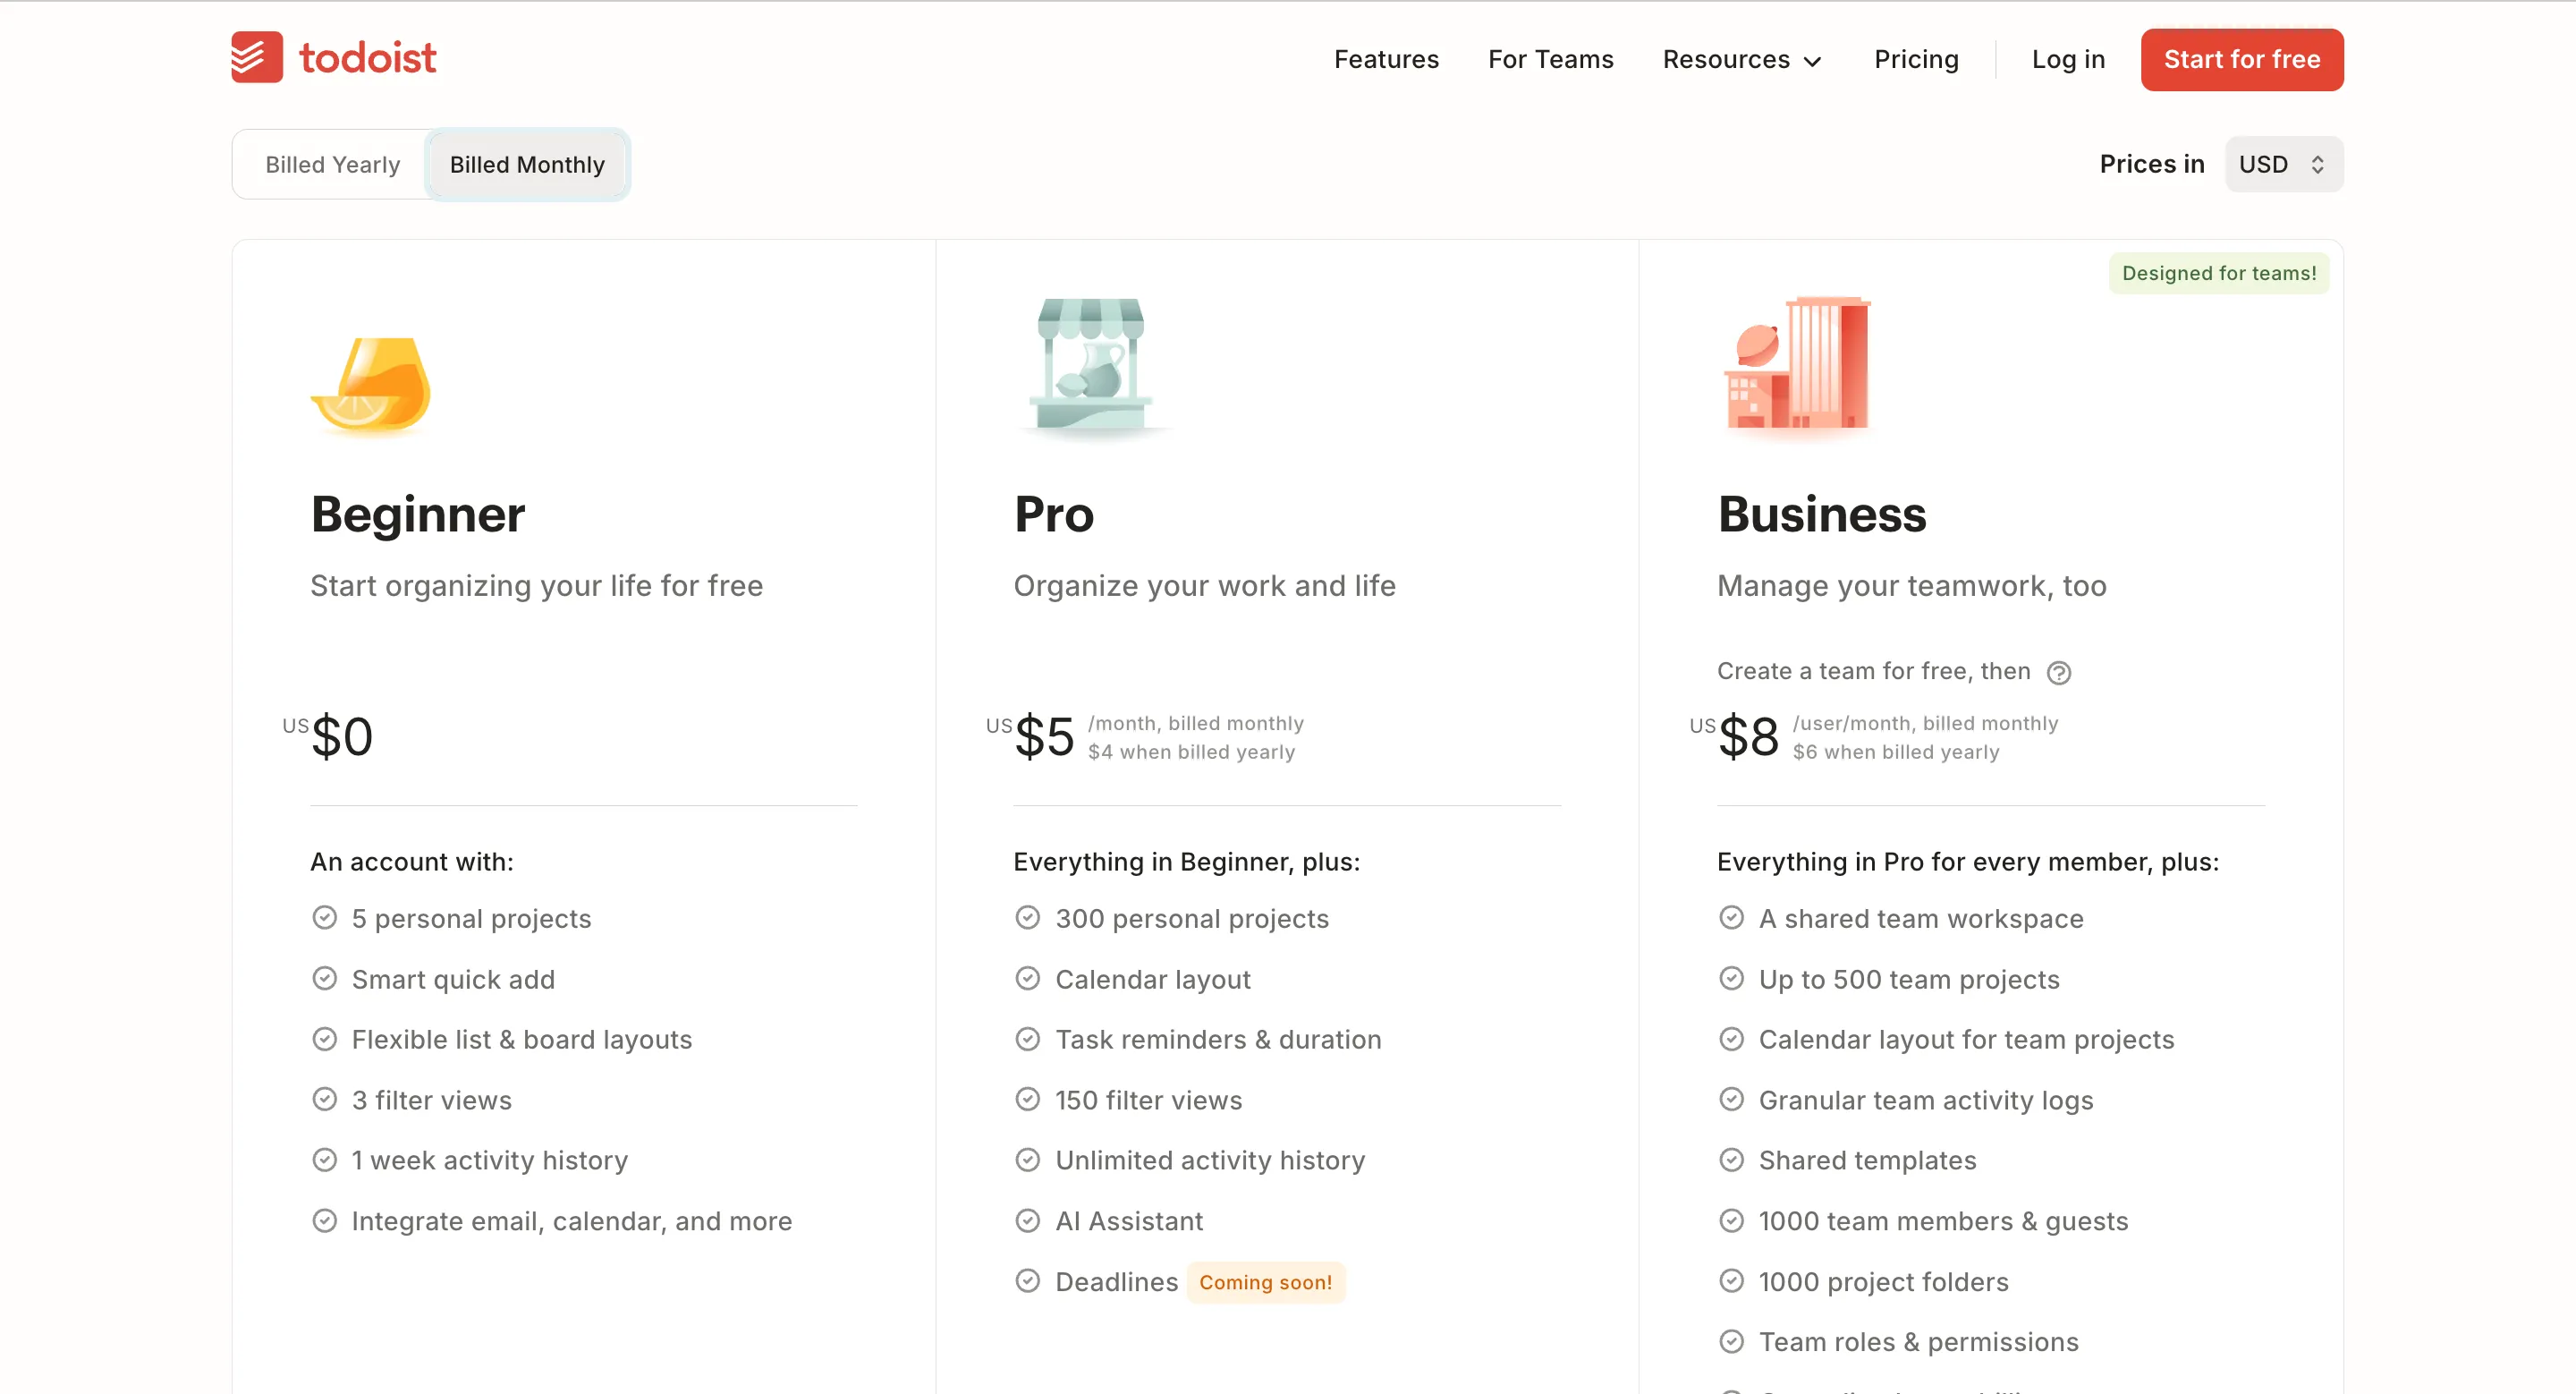Image resolution: width=2576 pixels, height=1394 pixels.
Task: Click check icon beside 'Team roles & permissions'
Action: point(1732,1342)
